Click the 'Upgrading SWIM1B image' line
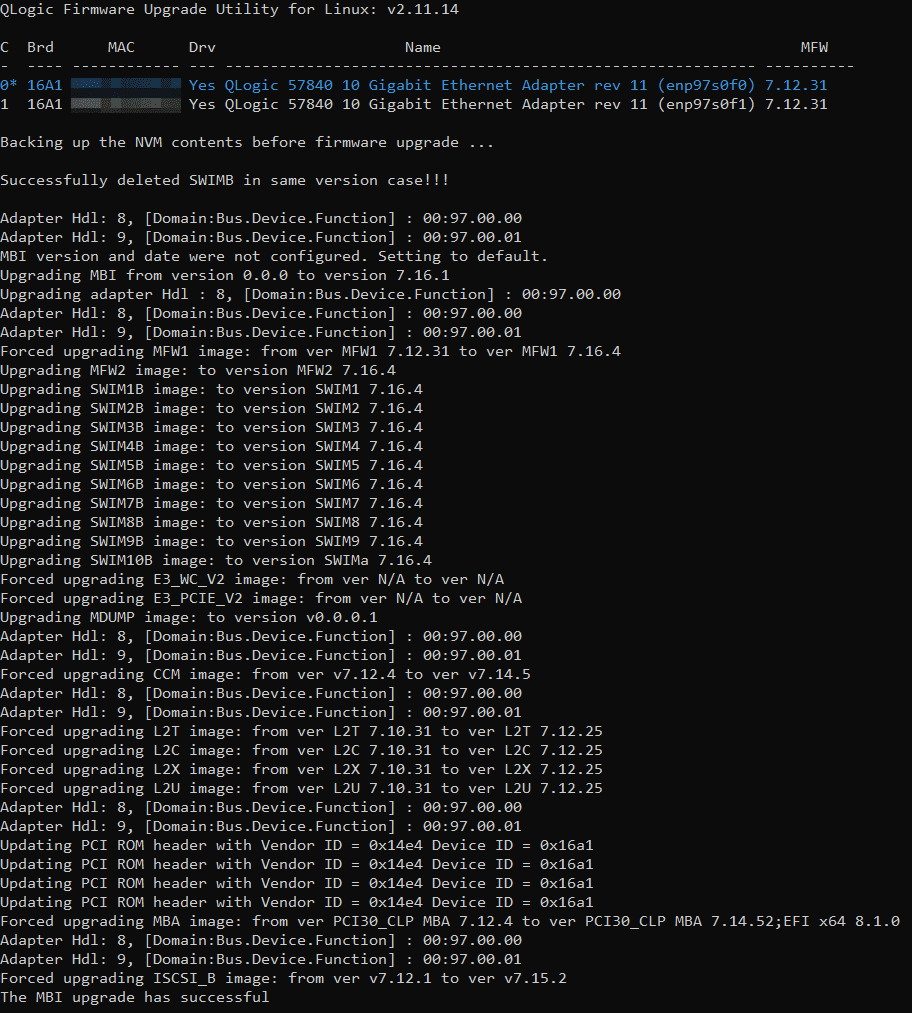The image size is (912, 1013). click(x=211, y=389)
